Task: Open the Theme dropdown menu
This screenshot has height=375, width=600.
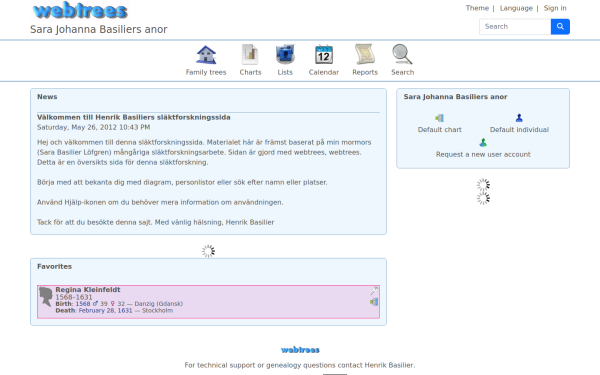Action: point(477,8)
